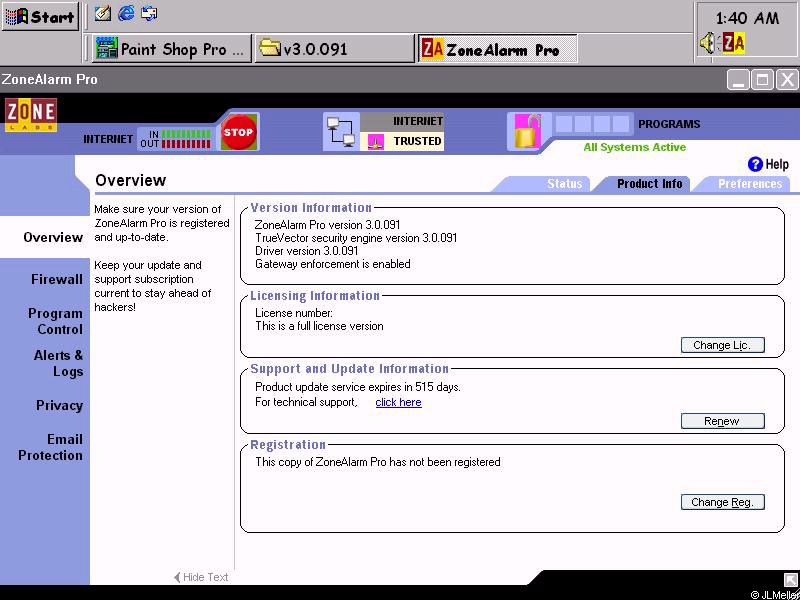Click the notepad quick launch icon
This screenshot has height=600, width=800.
(x=103, y=13)
